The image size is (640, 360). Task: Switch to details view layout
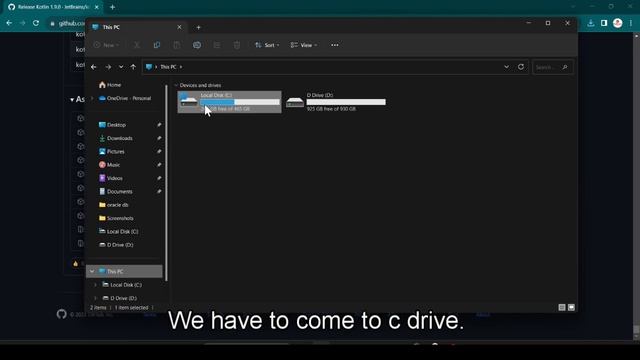pyautogui.click(x=562, y=307)
